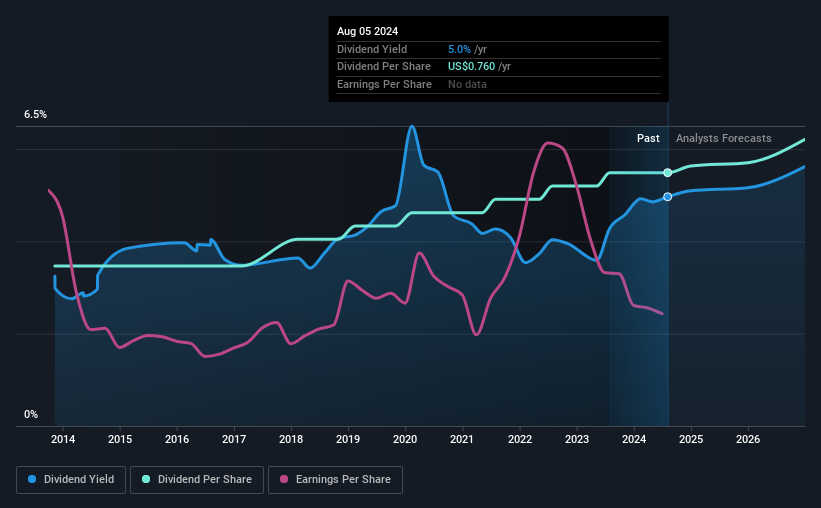Toggle the Dividend Per Share legend button
The width and height of the screenshot is (821, 508).
197,480
